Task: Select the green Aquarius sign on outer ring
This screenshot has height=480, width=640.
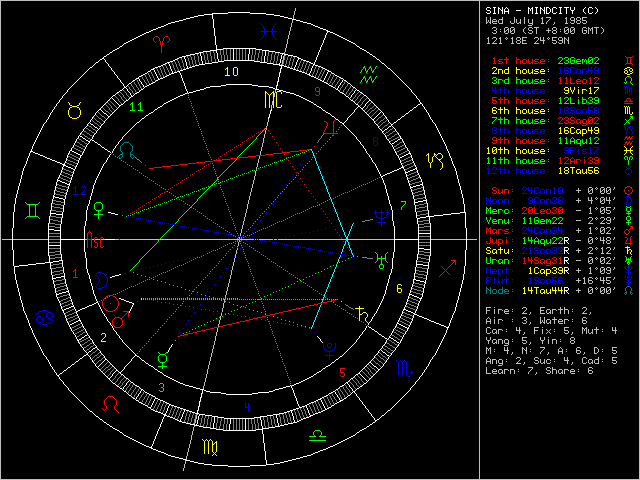Action: click(368, 72)
